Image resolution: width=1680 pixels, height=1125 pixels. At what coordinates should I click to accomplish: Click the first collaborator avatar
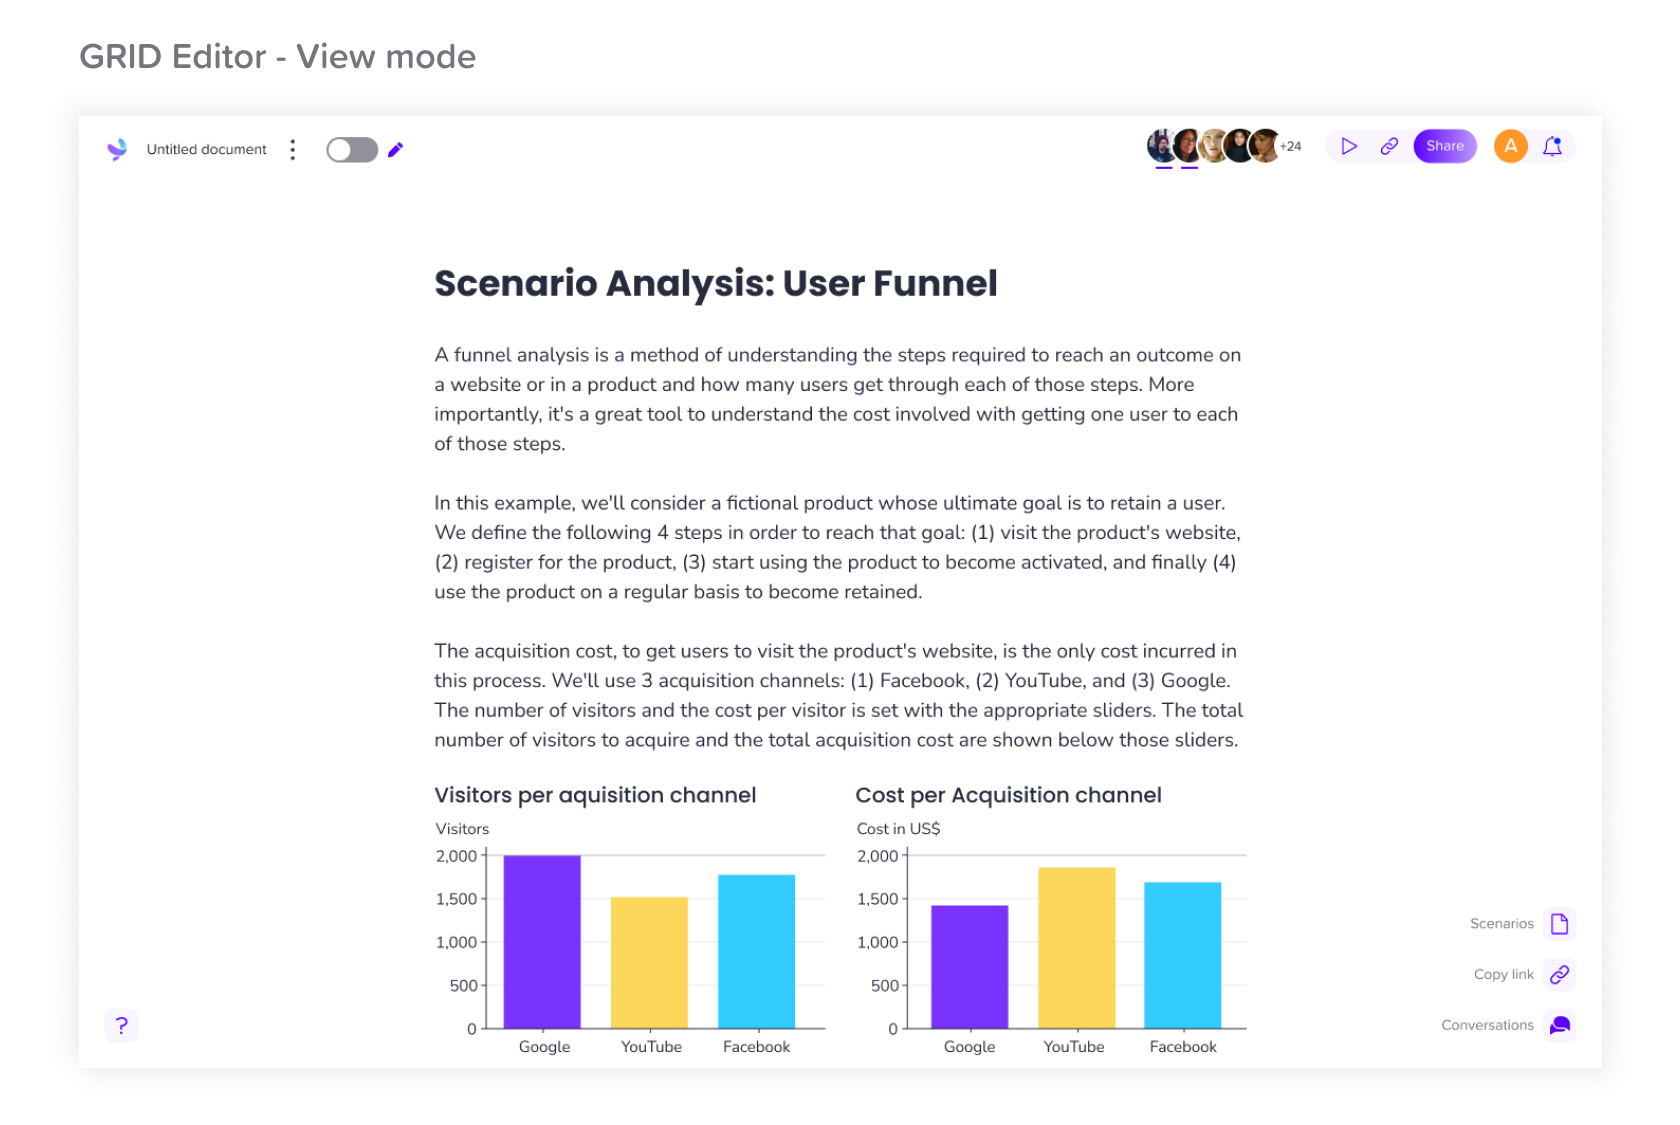(x=1161, y=146)
